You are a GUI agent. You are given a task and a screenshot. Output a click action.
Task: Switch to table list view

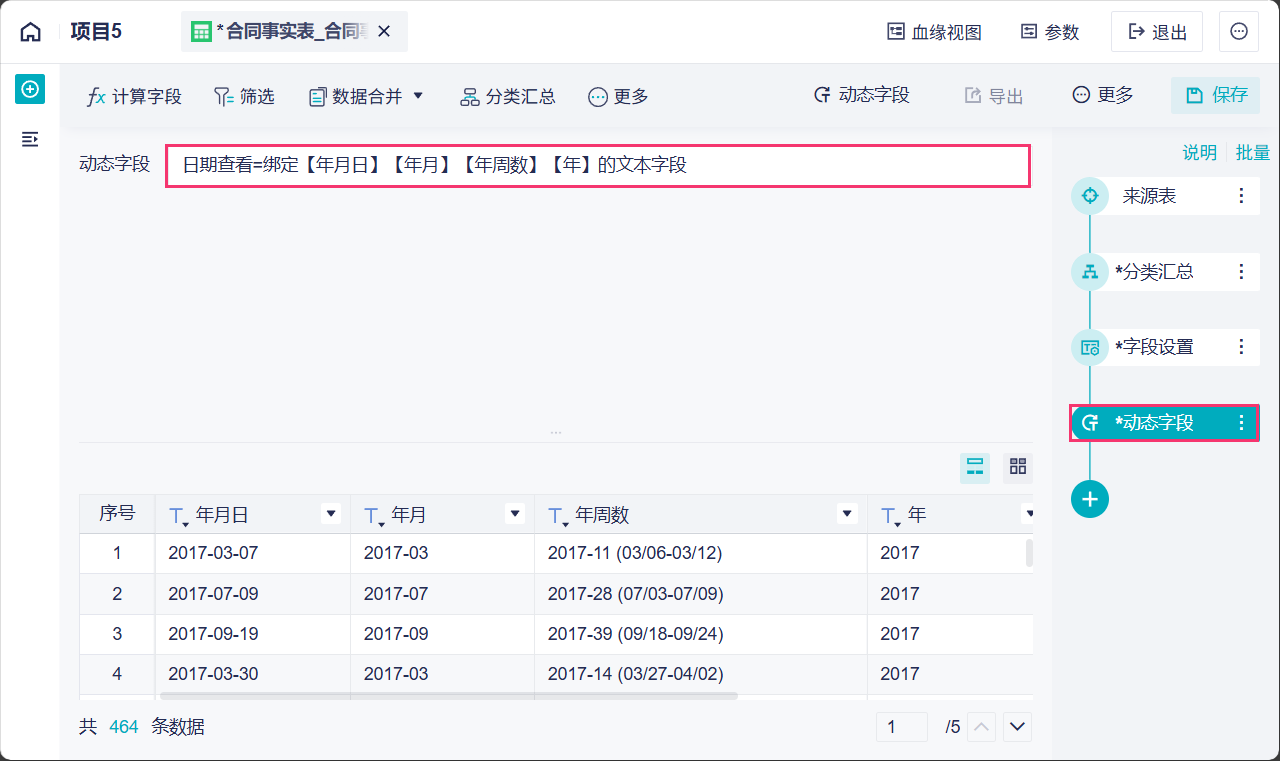tap(975, 467)
